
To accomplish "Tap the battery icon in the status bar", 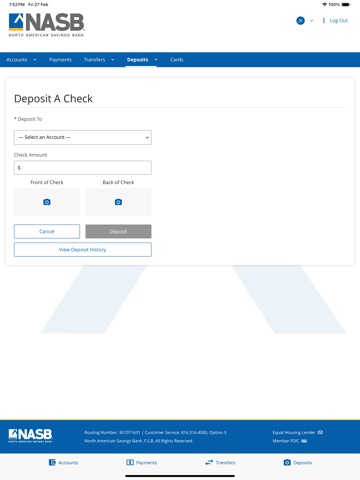I will 346,4.
